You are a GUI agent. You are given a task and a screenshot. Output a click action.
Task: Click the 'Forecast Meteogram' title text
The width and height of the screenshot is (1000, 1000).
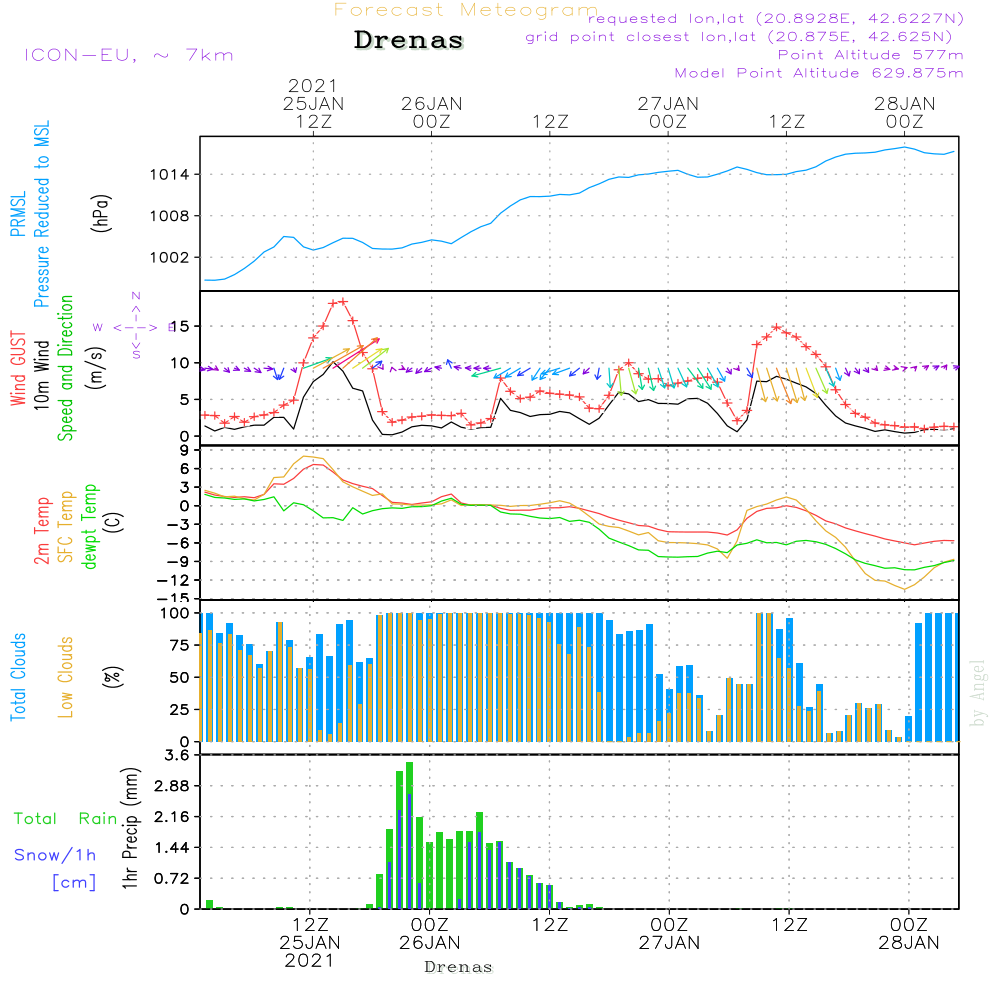(x=466, y=10)
